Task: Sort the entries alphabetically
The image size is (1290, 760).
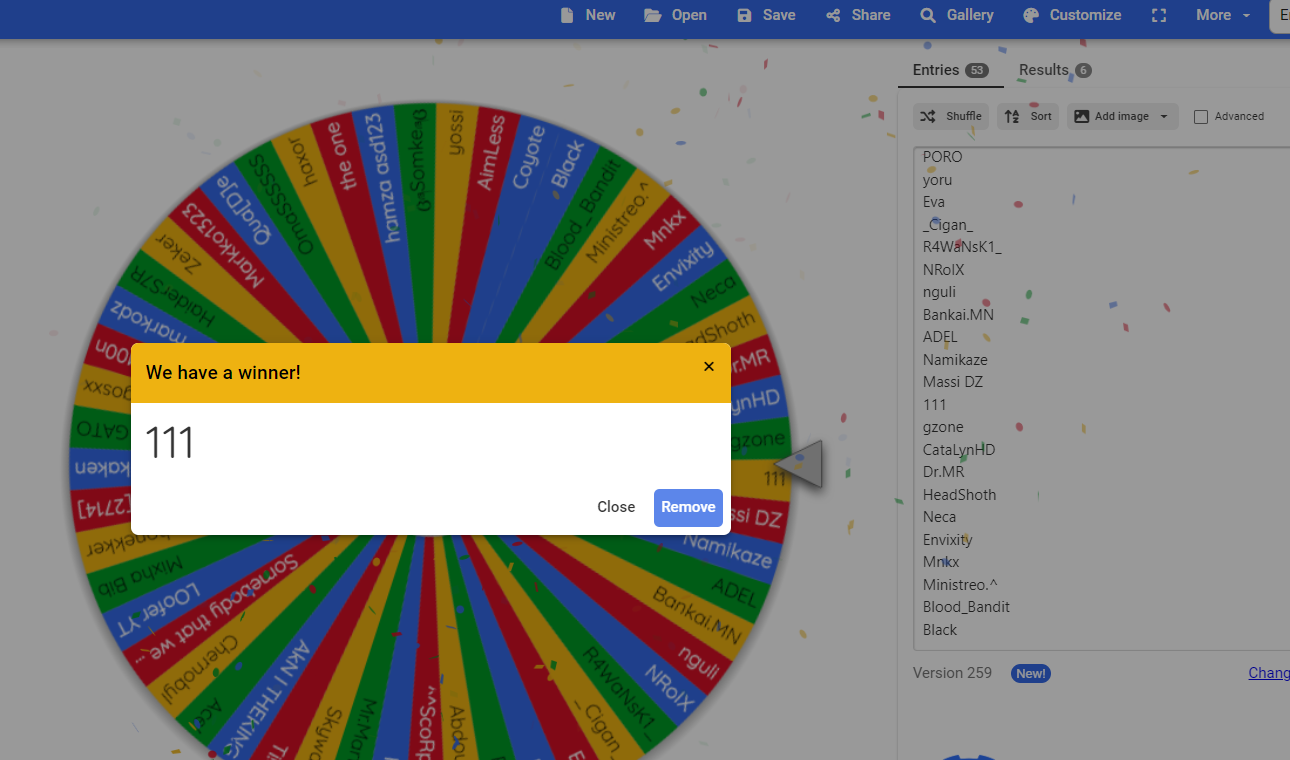Action: tap(1028, 116)
